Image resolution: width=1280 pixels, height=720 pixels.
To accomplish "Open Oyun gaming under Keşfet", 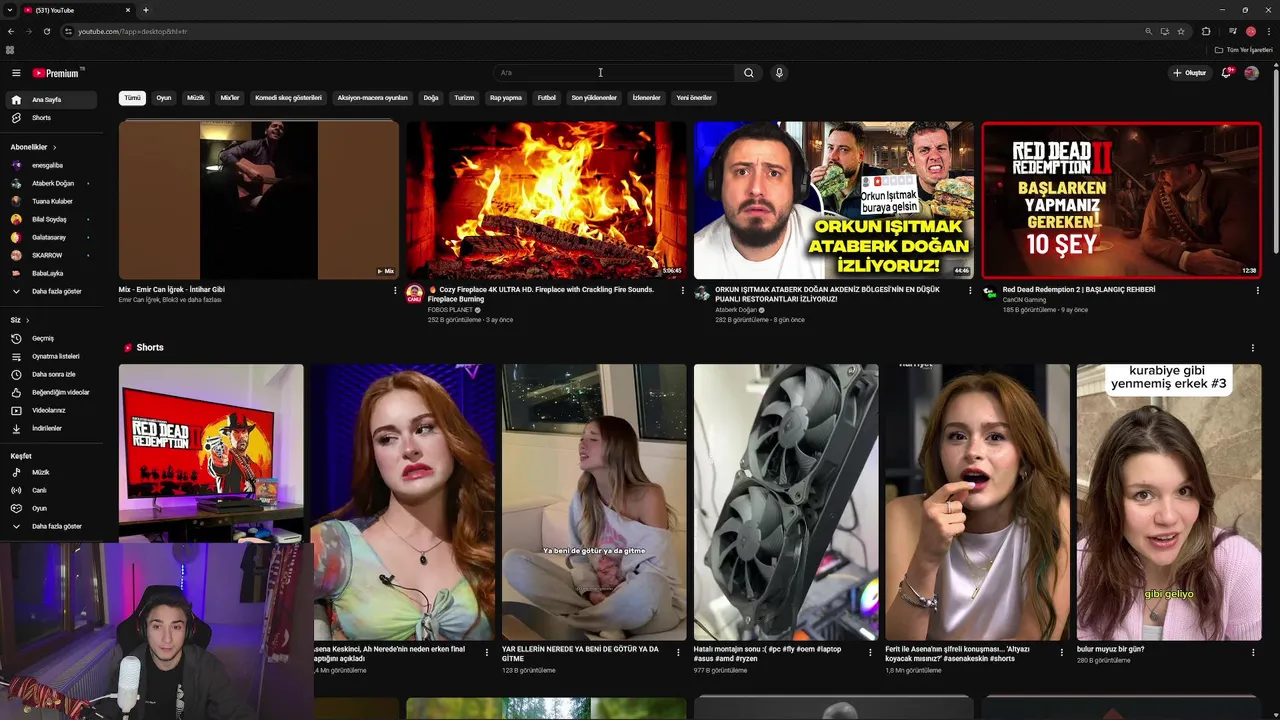I will 53,508.
